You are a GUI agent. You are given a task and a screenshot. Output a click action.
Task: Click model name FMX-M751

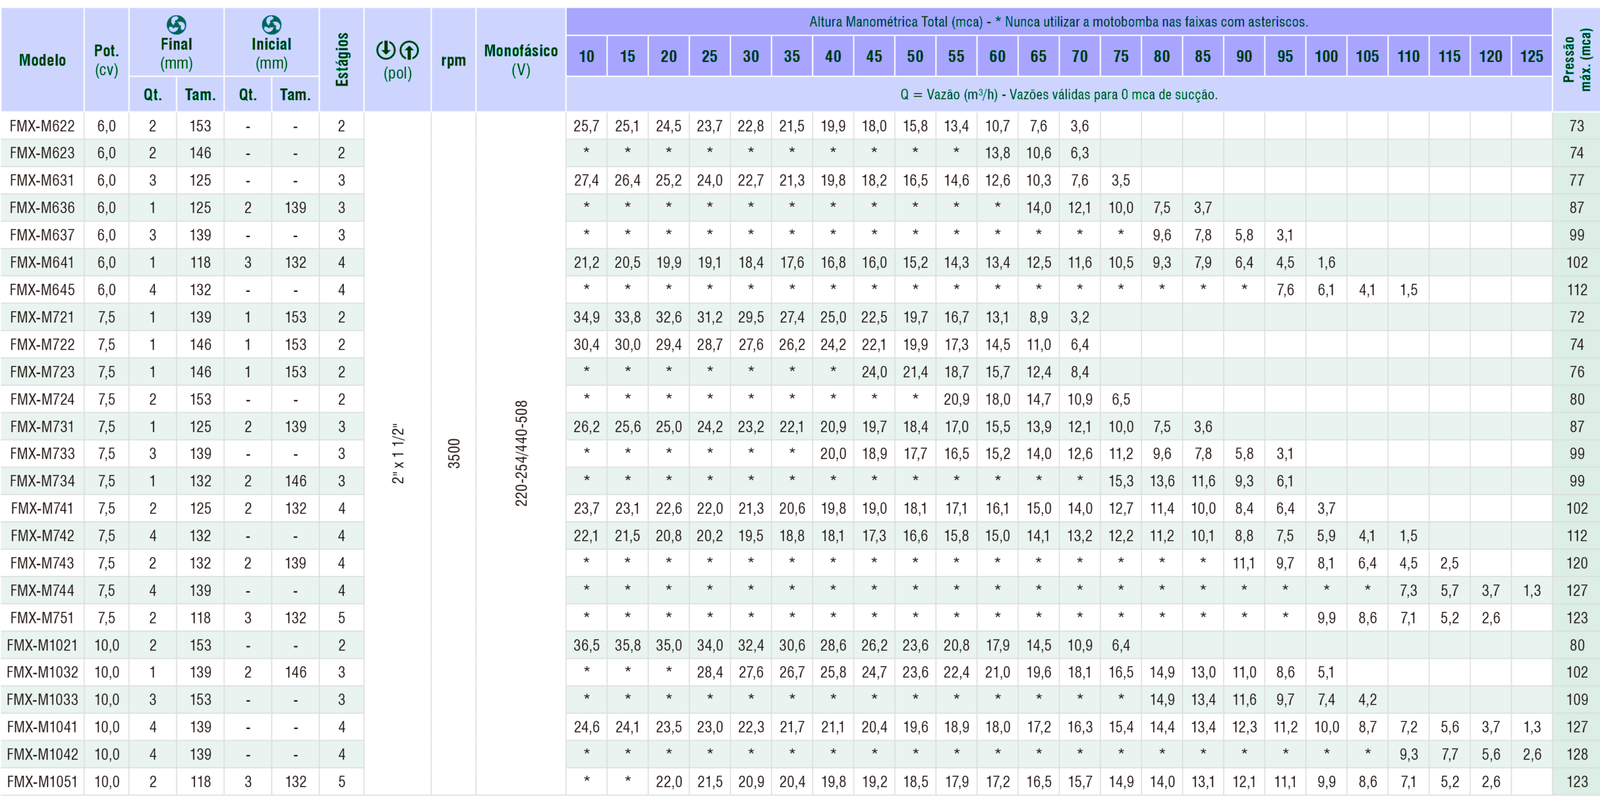tap(42, 618)
